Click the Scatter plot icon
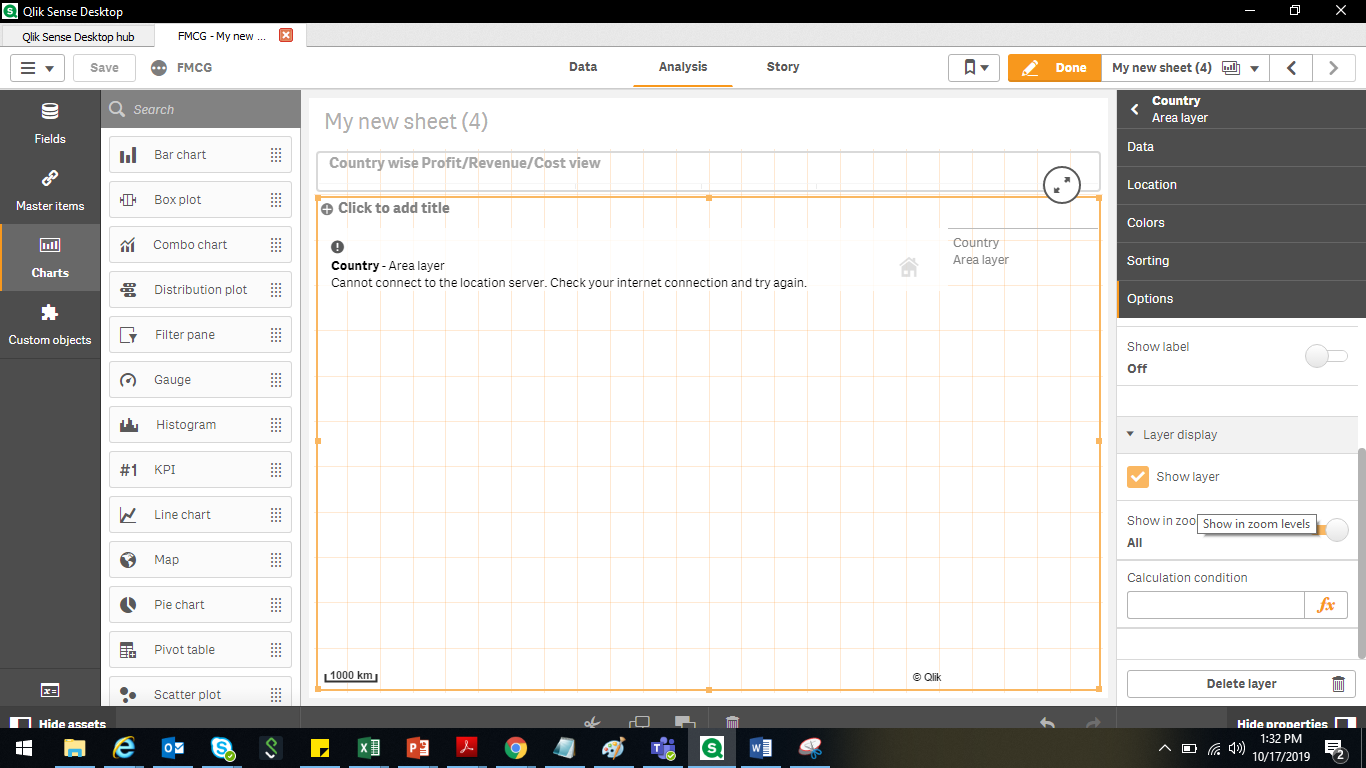Image resolution: width=1366 pixels, height=768 pixels. tap(128, 694)
